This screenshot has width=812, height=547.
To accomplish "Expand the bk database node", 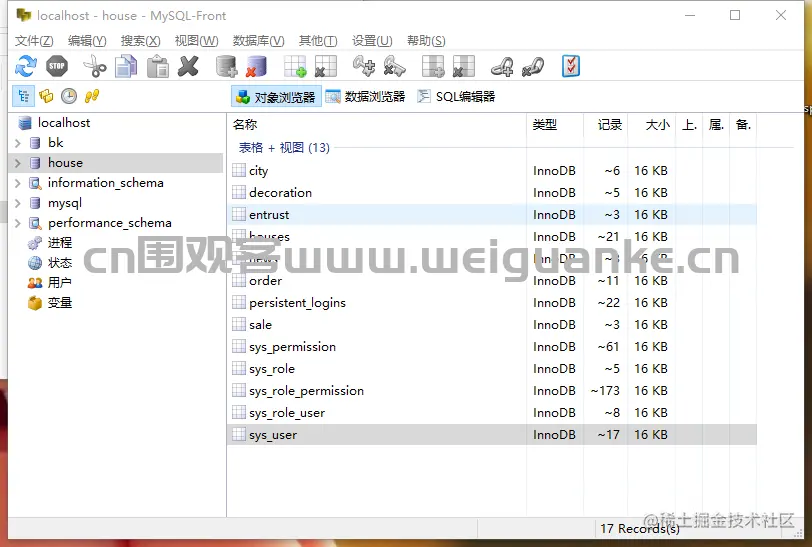I will [x=18, y=143].
